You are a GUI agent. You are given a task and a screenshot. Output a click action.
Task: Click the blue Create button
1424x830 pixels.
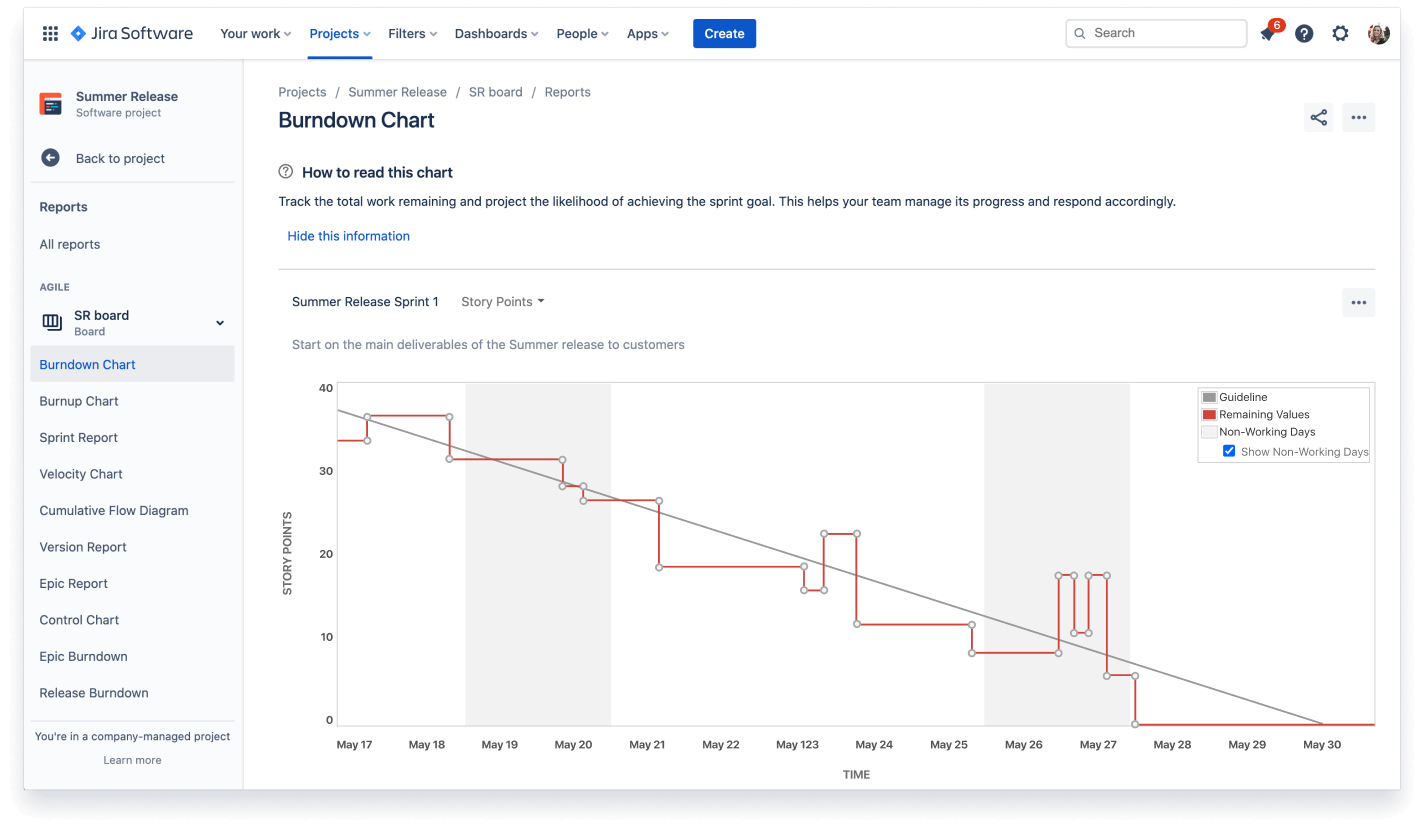pyautogui.click(x=724, y=34)
